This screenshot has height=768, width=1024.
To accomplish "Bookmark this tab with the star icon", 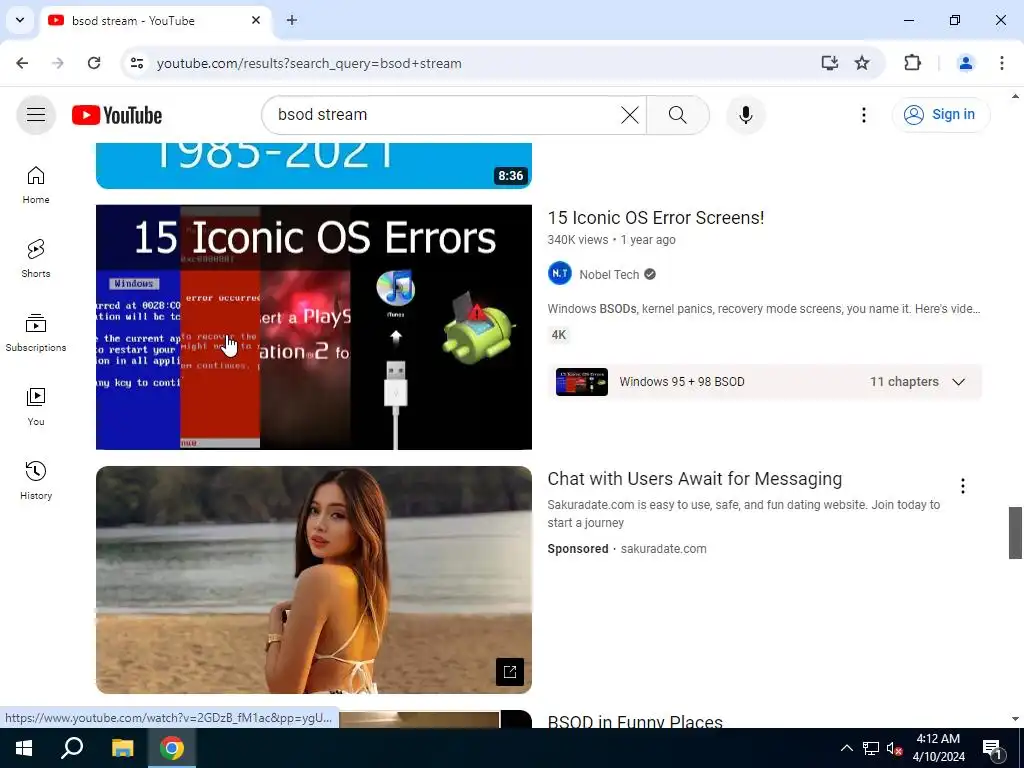I will 862,63.
